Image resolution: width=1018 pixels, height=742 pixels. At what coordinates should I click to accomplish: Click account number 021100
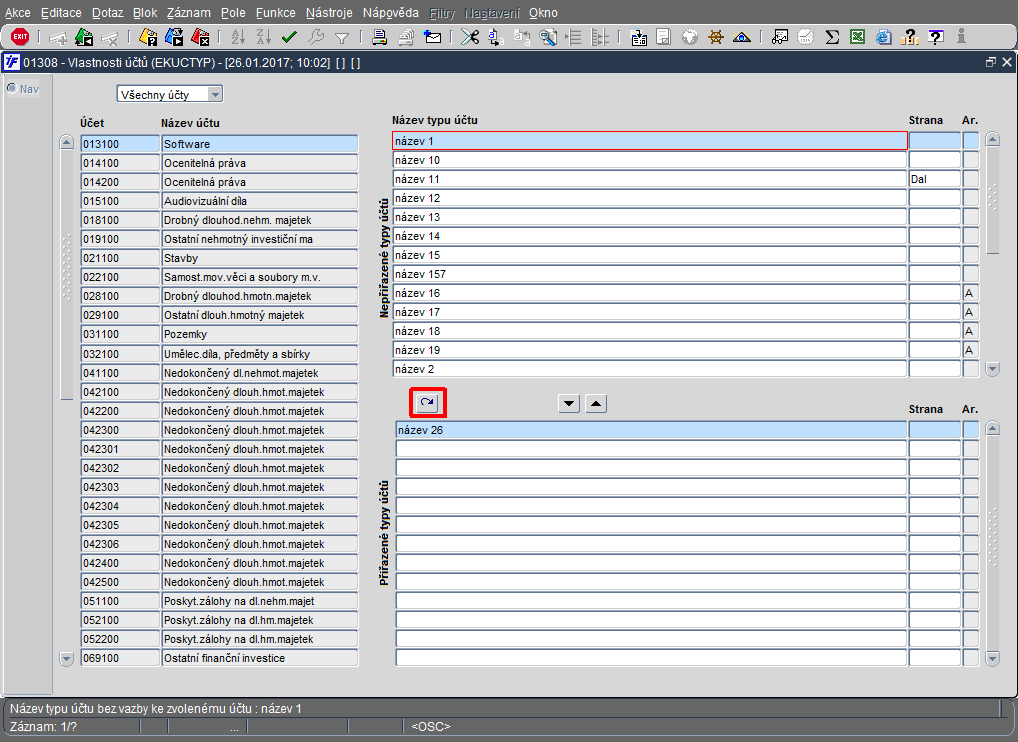(120, 258)
